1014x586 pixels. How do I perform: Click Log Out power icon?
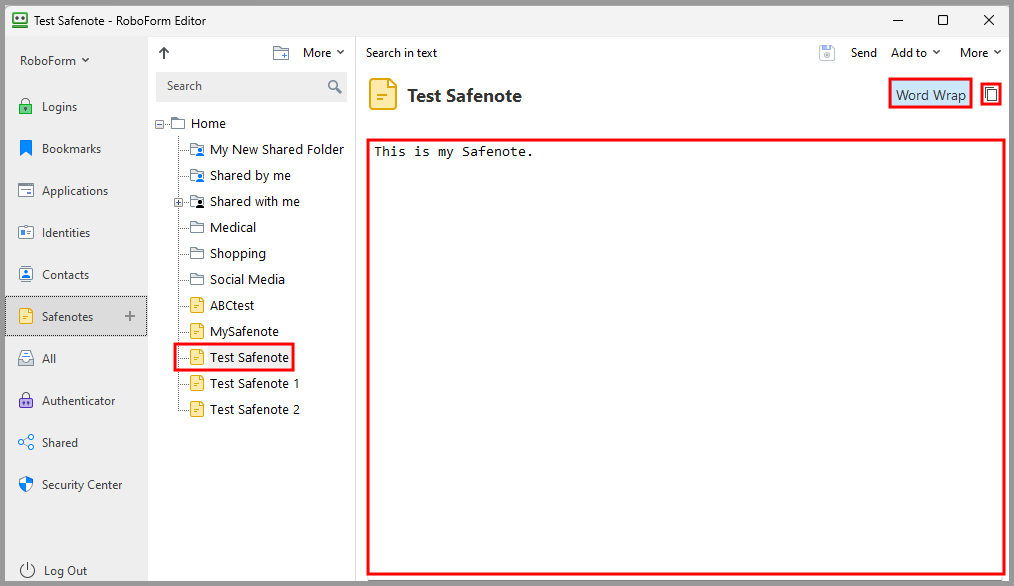[27, 570]
